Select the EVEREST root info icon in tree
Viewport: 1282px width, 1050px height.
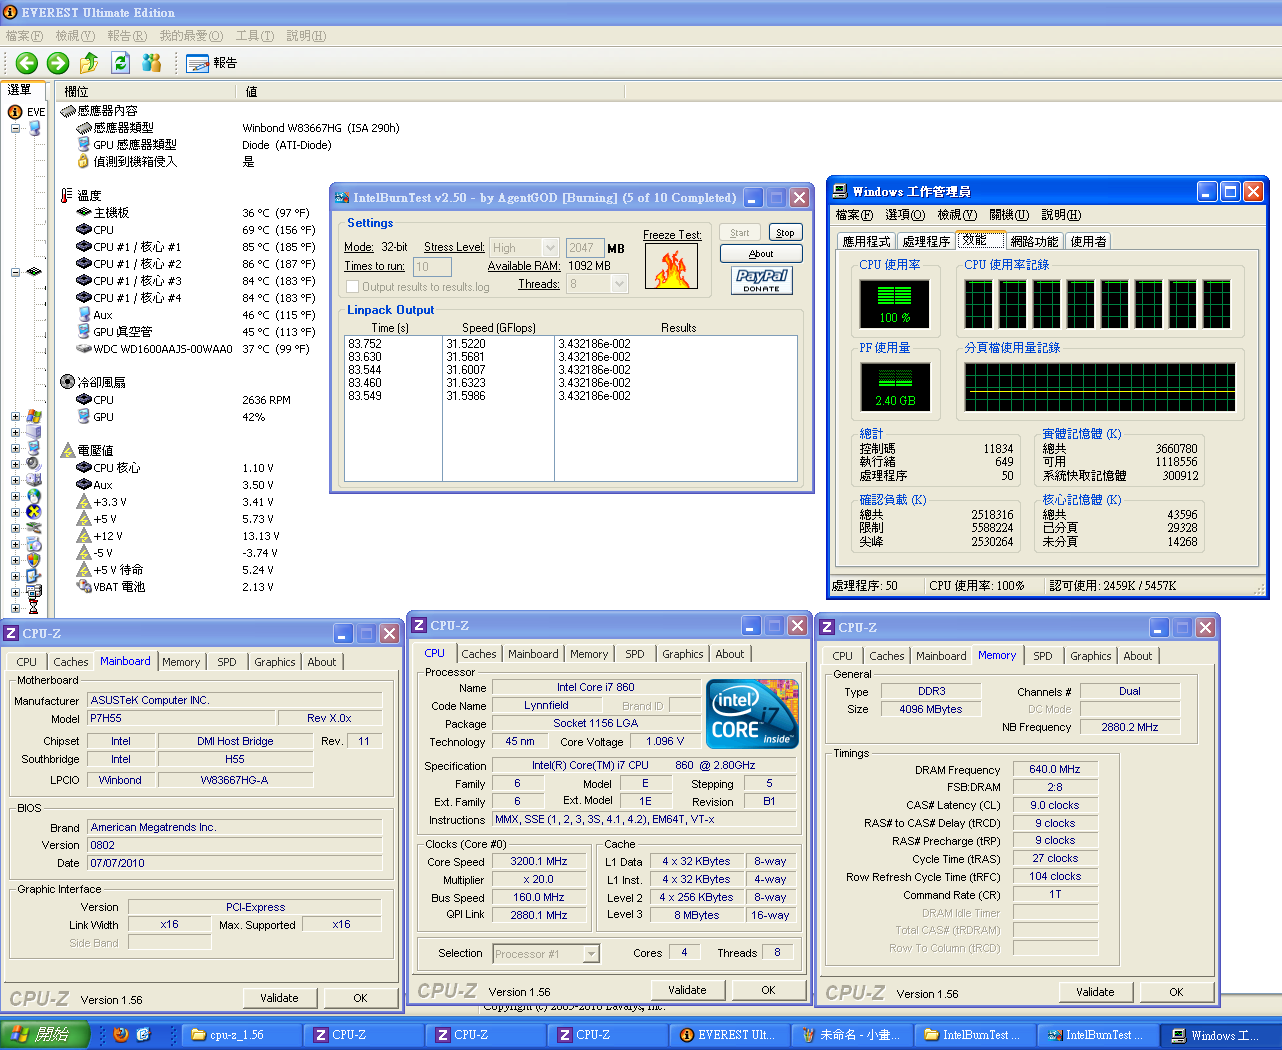tap(15, 112)
